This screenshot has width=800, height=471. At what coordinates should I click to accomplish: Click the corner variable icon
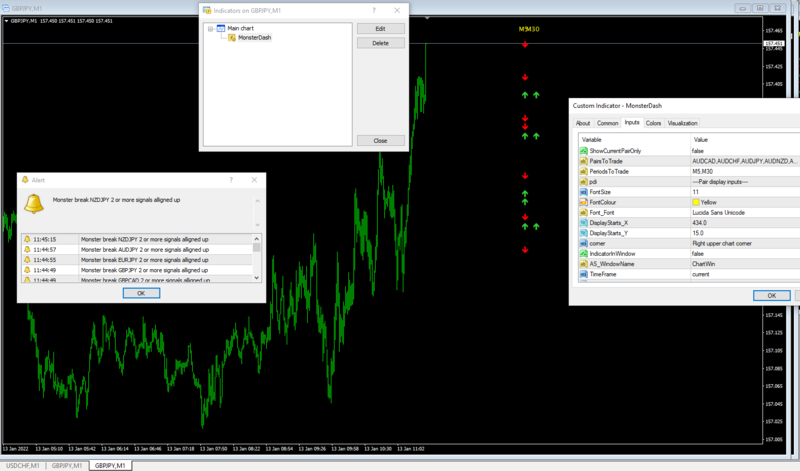point(584,243)
